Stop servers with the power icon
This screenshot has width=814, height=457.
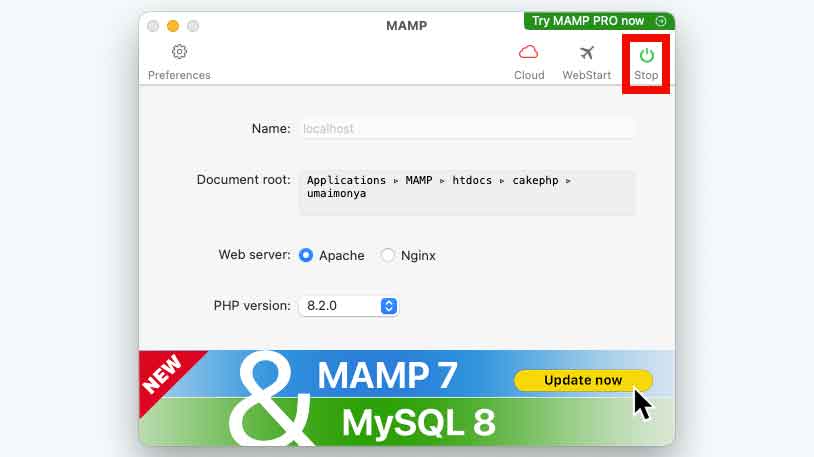click(646, 55)
